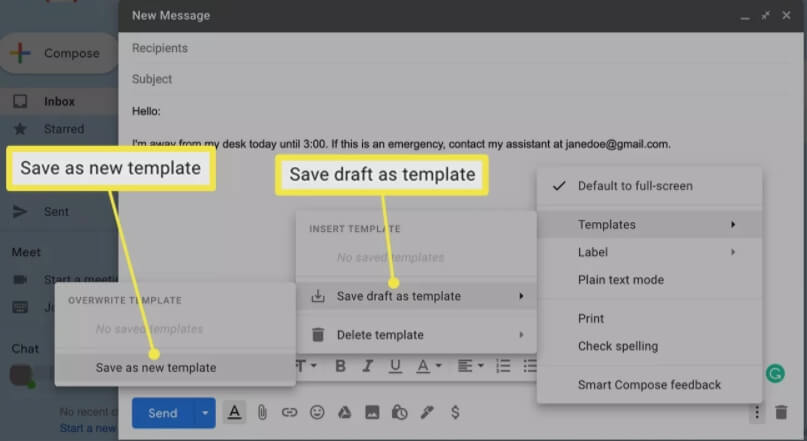Click in the message body text
This screenshot has width=807, height=441.
[x=401, y=144]
